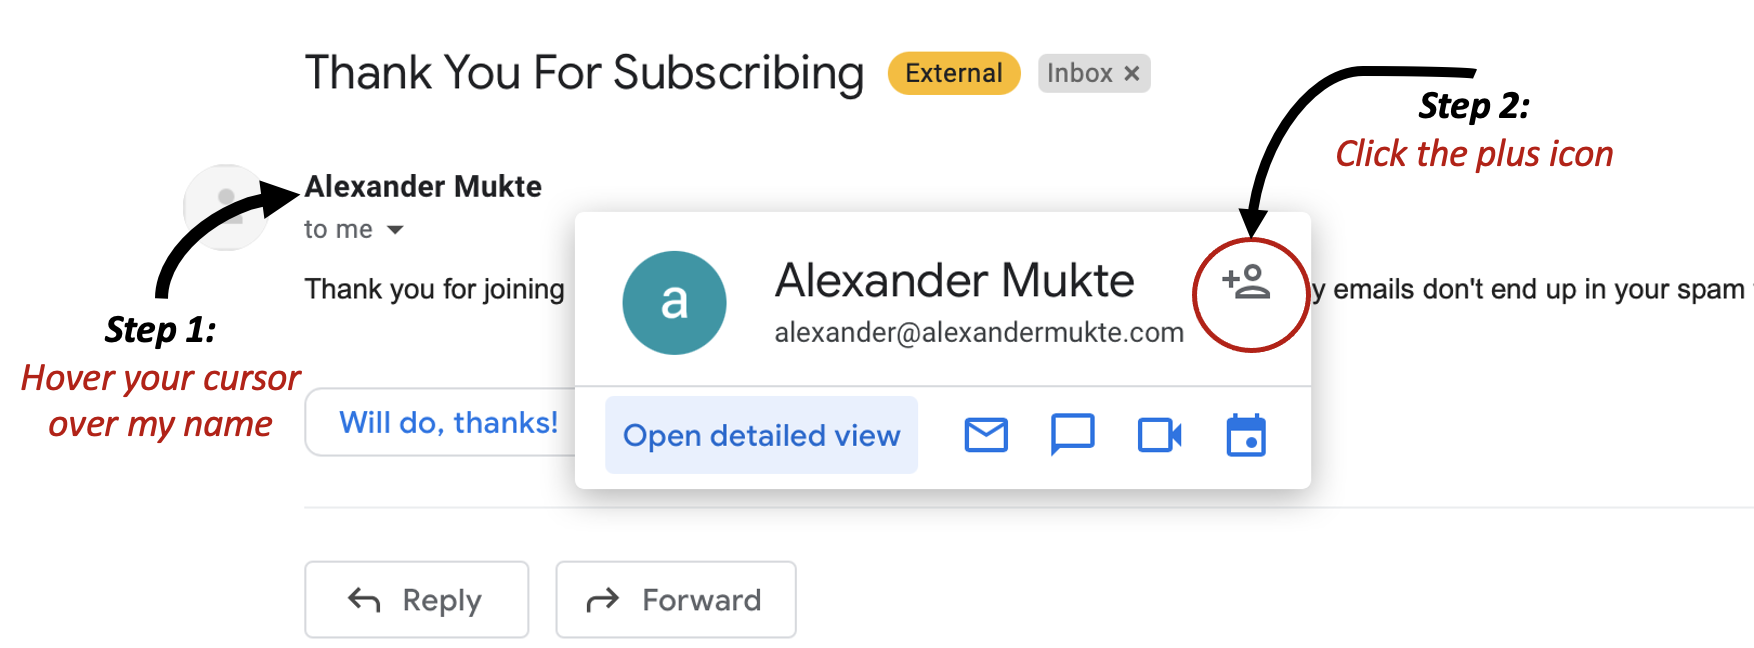Click sender name Alexander Mukte above 'to me'
Viewport: 1754px width, 648px height.
(x=423, y=186)
